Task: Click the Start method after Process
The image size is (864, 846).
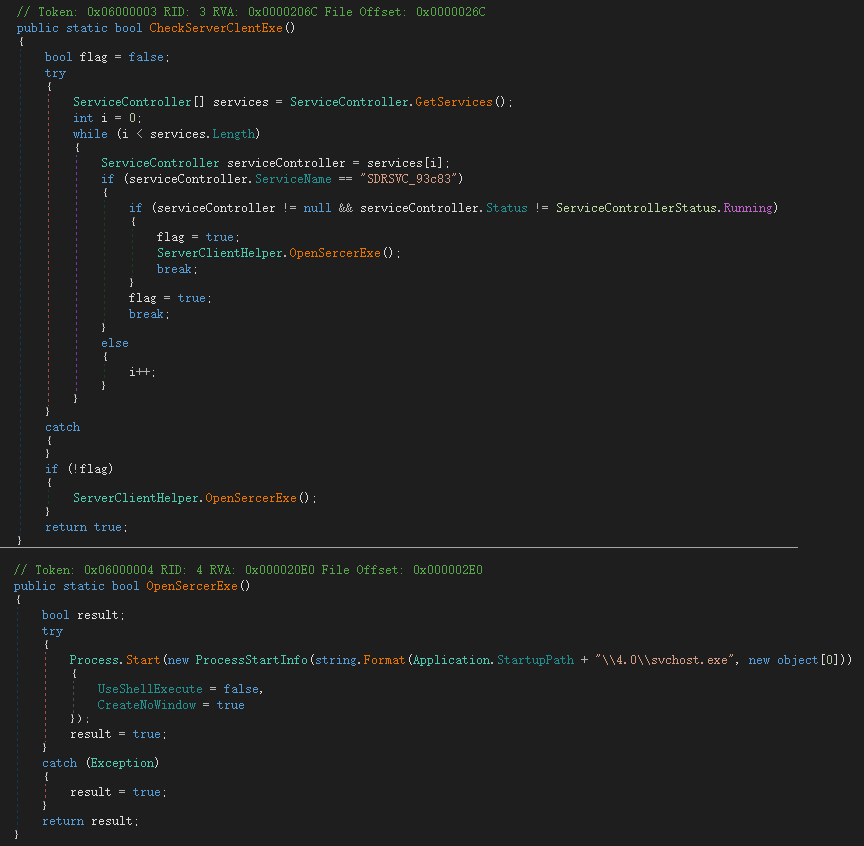Action: [141, 661]
